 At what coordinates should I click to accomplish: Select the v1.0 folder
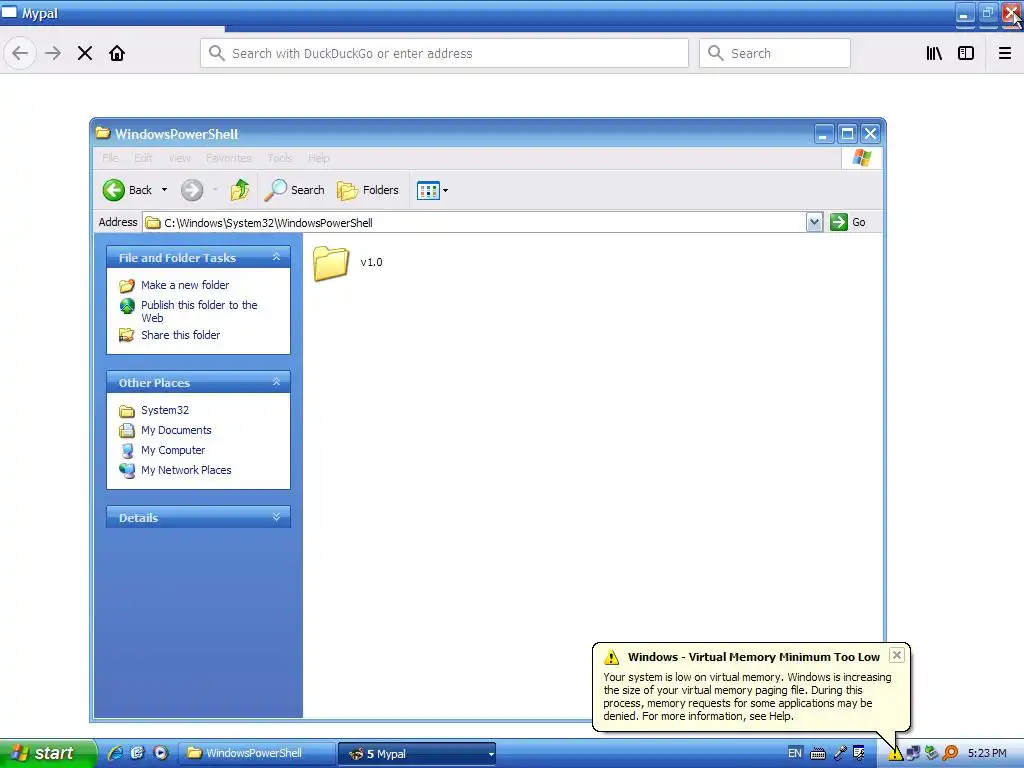(x=347, y=263)
